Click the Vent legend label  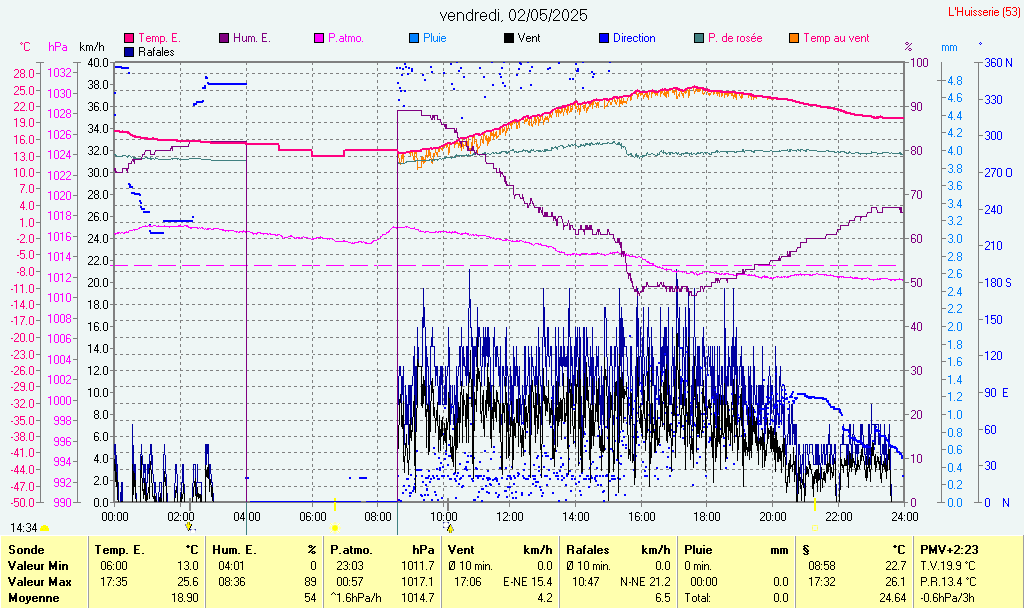coord(529,39)
